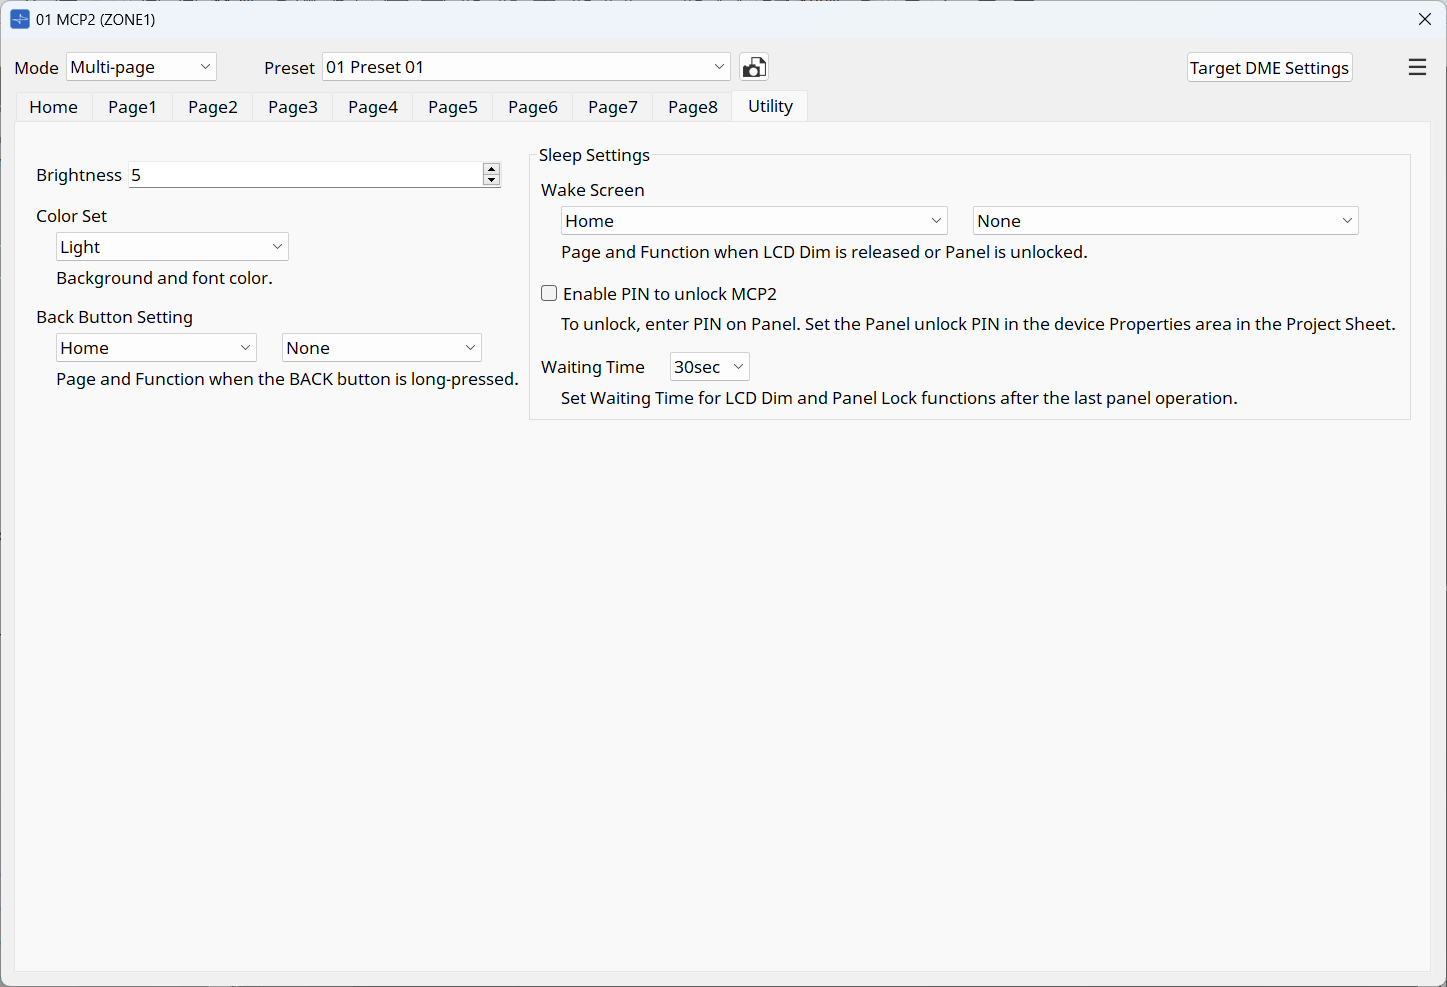Viewport: 1447px width, 987px height.
Task: Switch to the Page3 tab
Action: [292, 107]
